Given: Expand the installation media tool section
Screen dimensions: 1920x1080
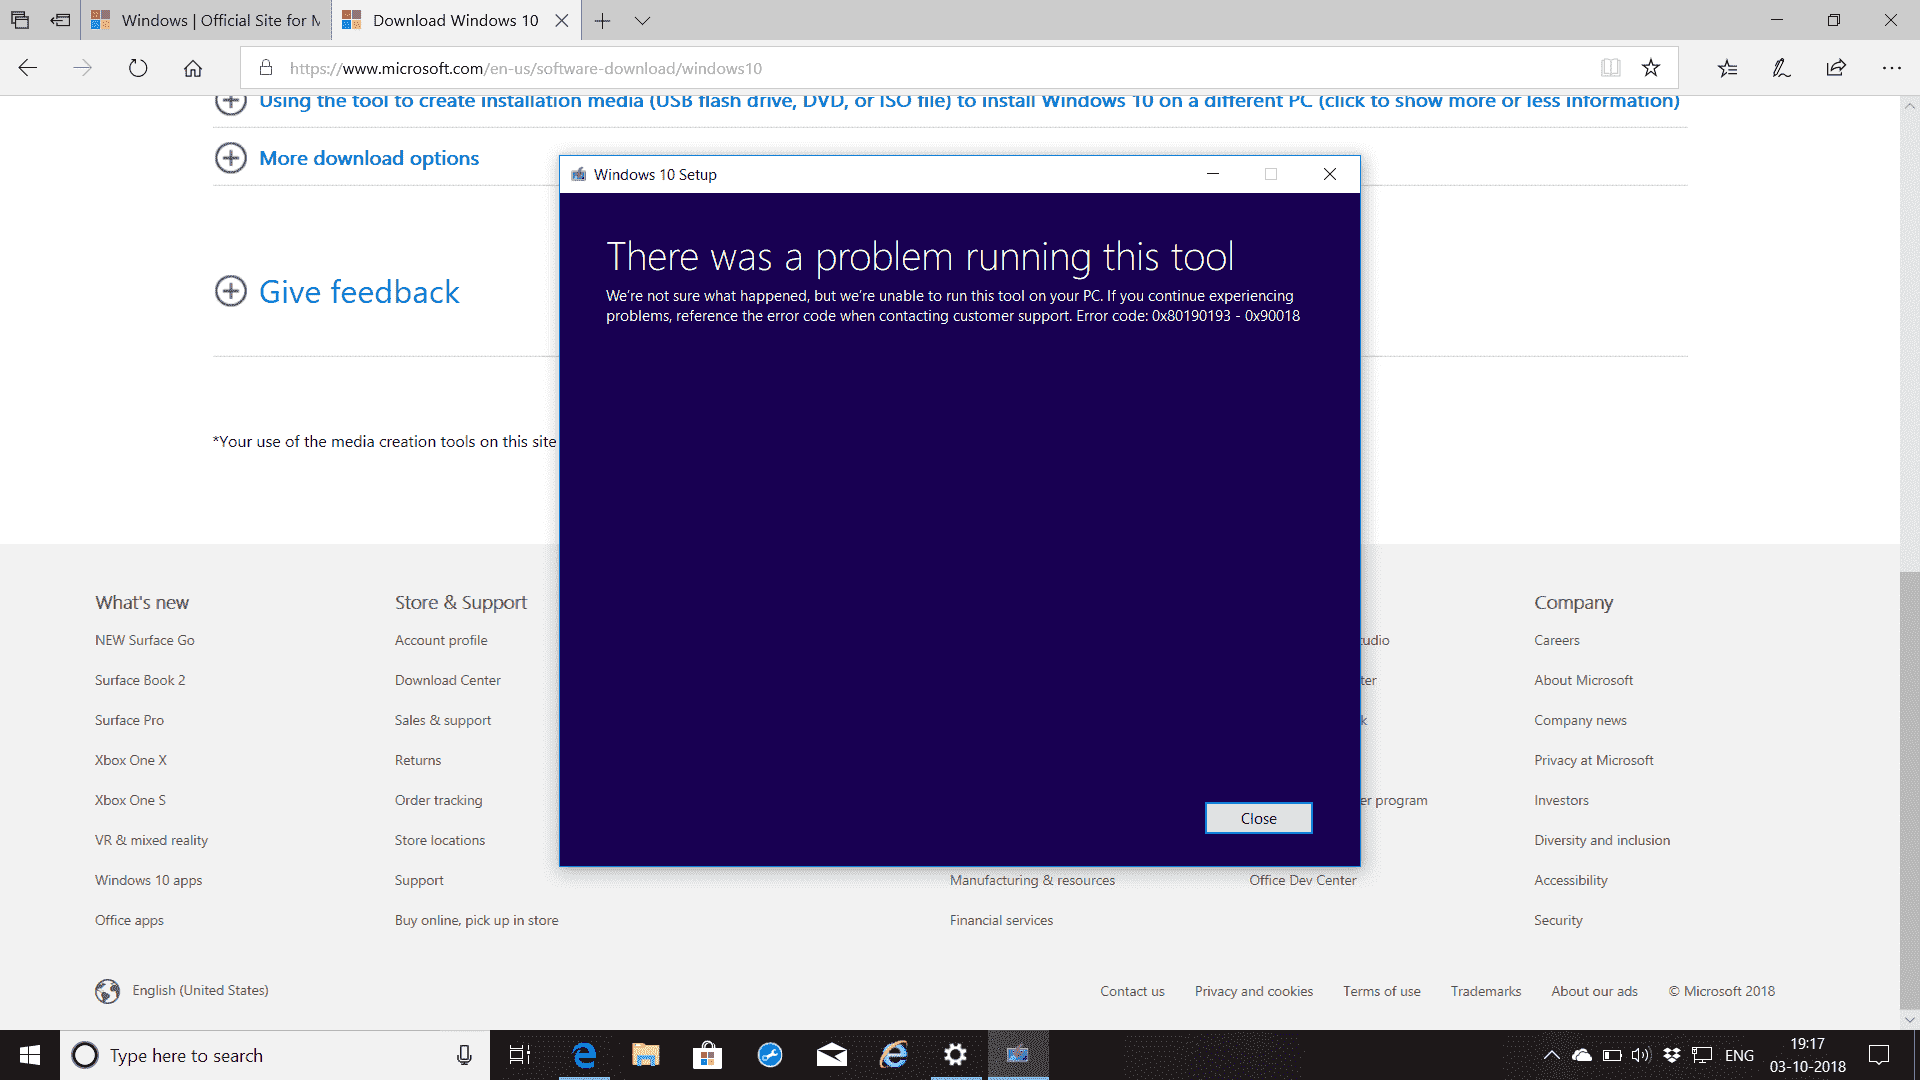Looking at the screenshot, I should (947, 101).
